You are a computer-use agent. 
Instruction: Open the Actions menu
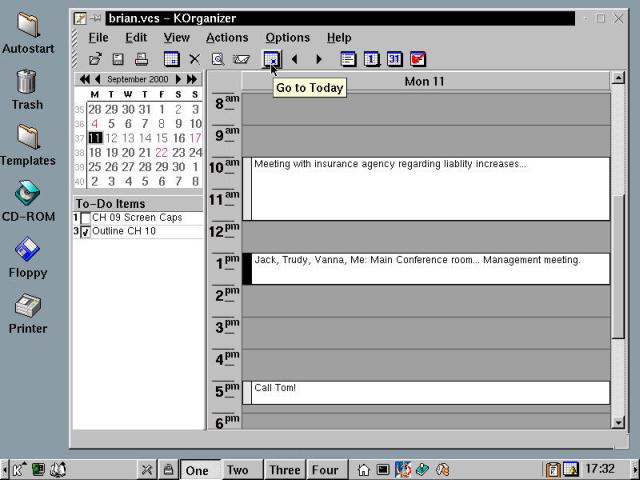[x=227, y=38]
